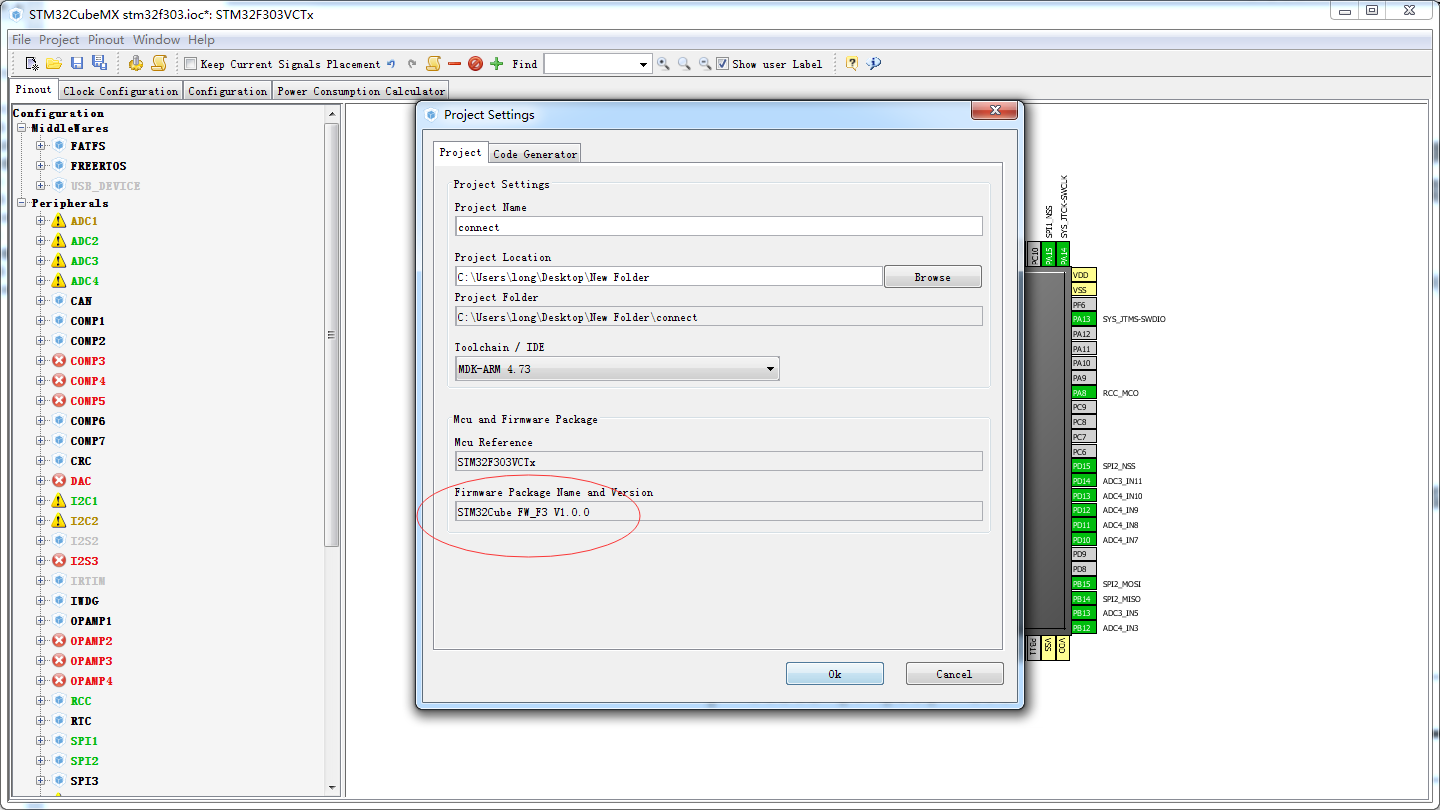The image size is (1440, 810).
Task: Click the scroll up arrow of tree panel
Action: point(333,114)
